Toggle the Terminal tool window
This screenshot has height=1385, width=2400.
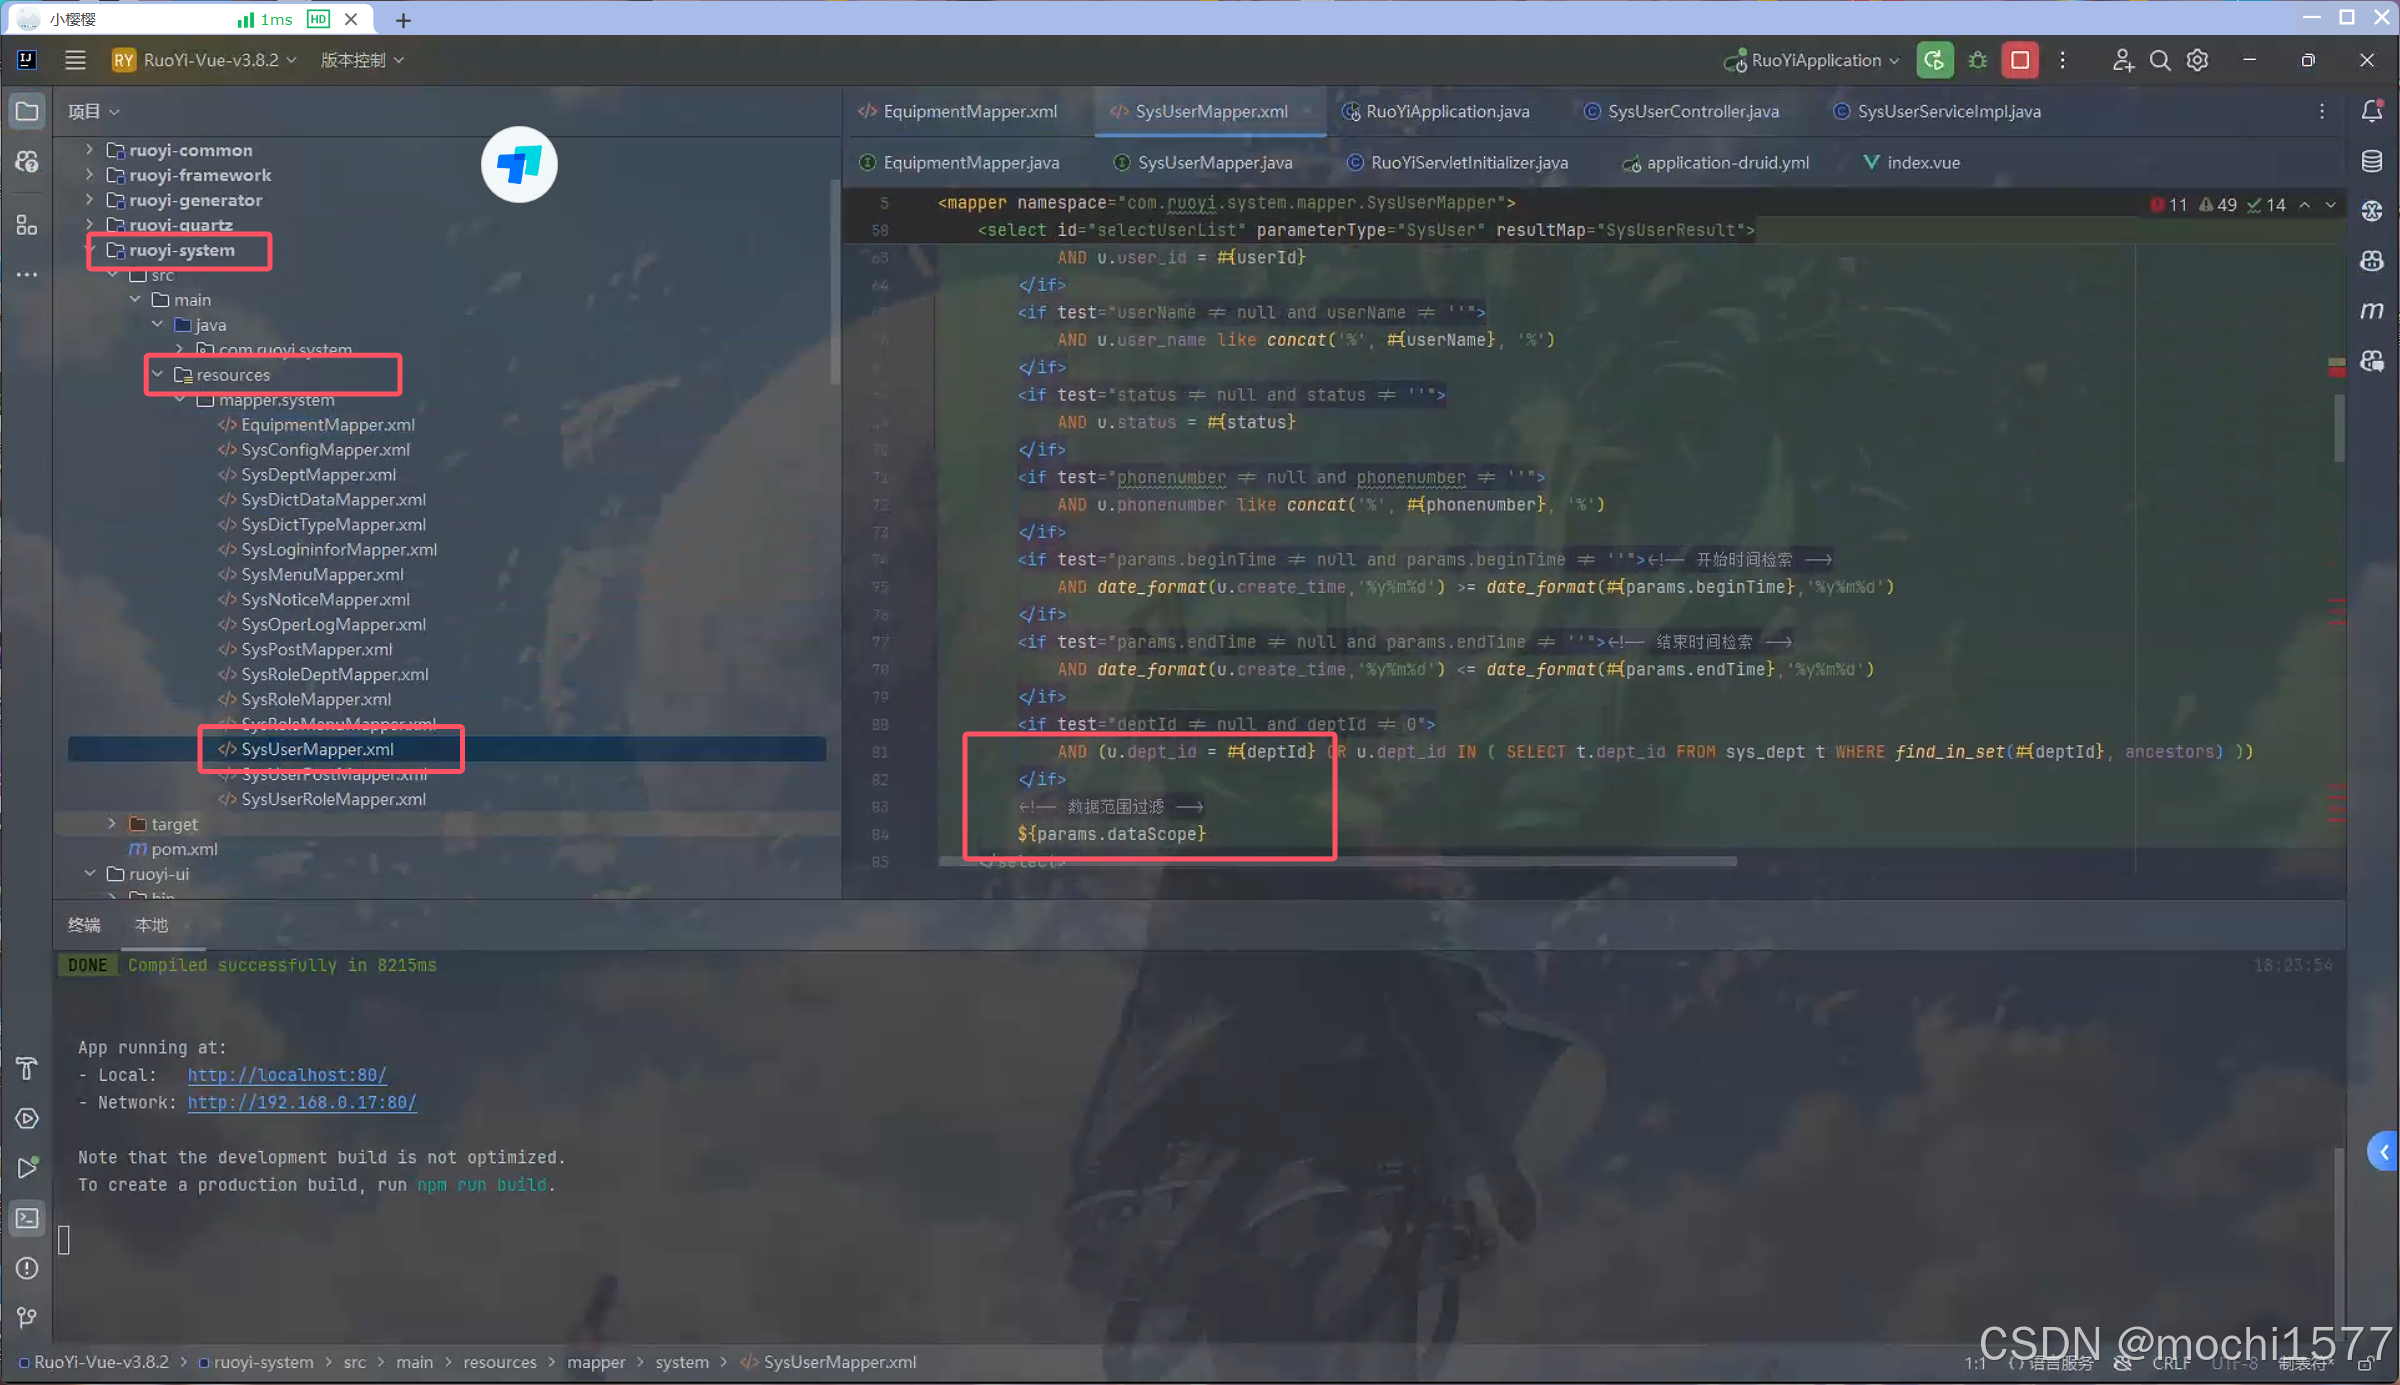point(27,1218)
